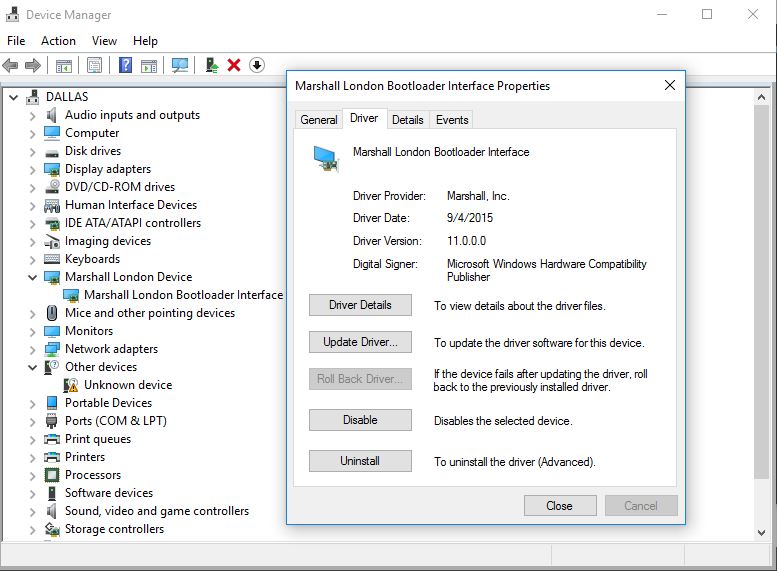777x571 pixels.
Task: Switch to the Details tab
Action: [x=407, y=120]
